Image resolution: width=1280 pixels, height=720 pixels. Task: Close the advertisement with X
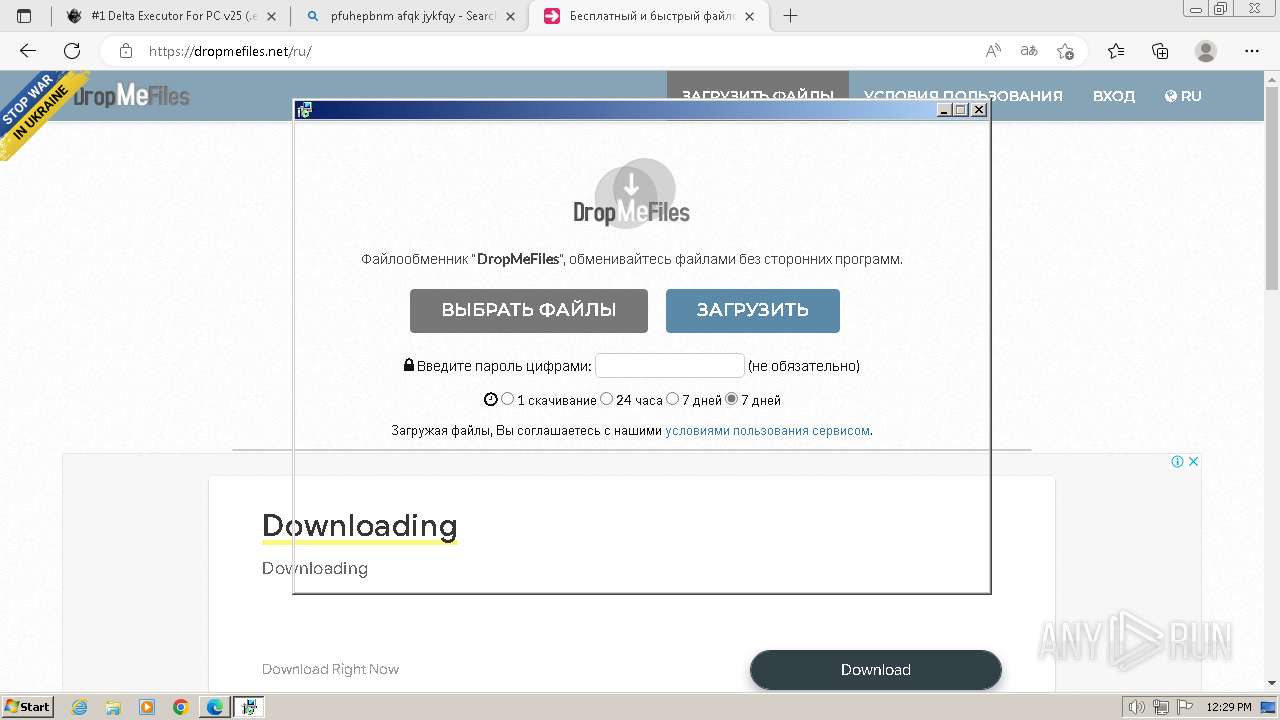point(1193,461)
